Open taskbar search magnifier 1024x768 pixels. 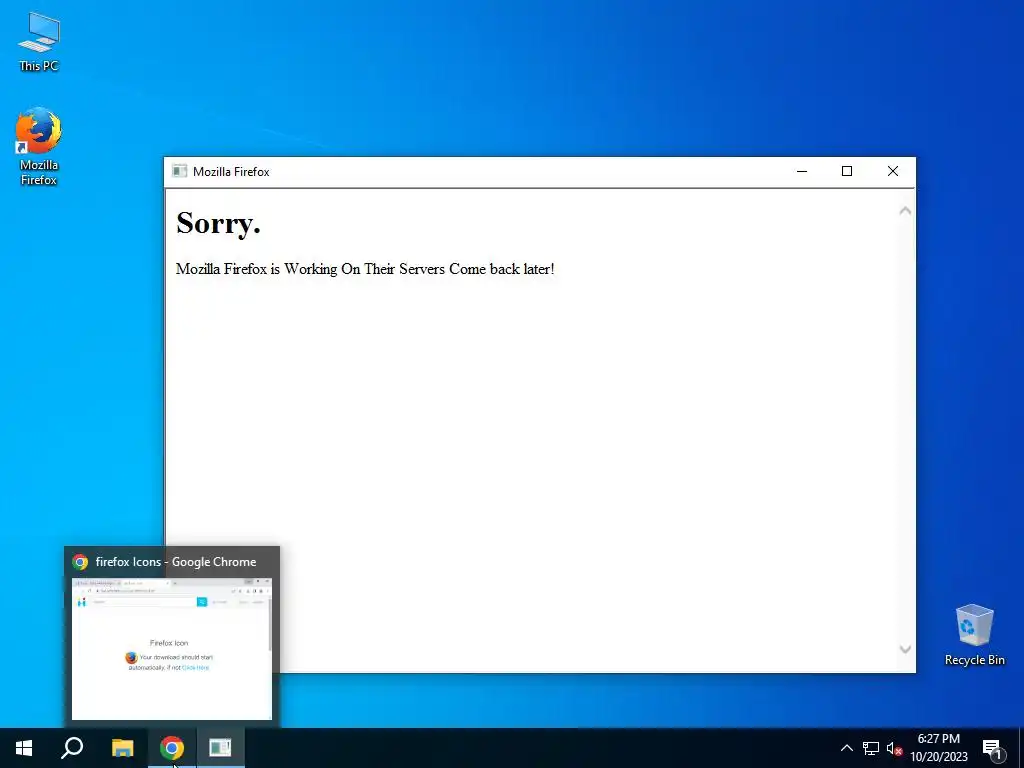click(72, 748)
